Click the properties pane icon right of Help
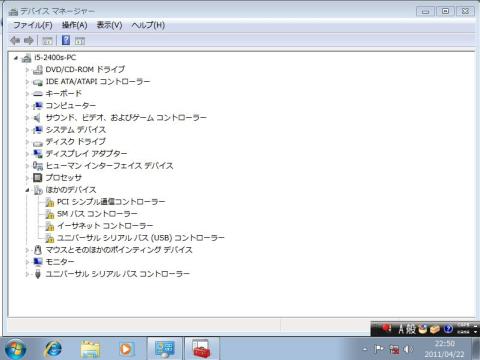 click(x=80, y=41)
